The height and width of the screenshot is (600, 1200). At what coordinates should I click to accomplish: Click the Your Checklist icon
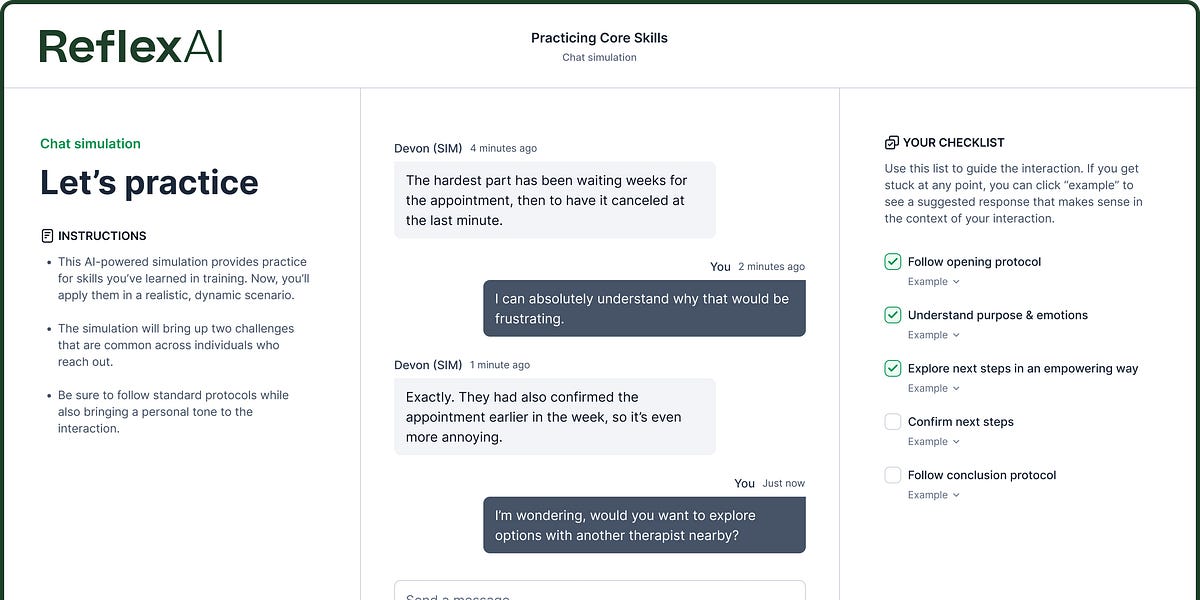[891, 143]
